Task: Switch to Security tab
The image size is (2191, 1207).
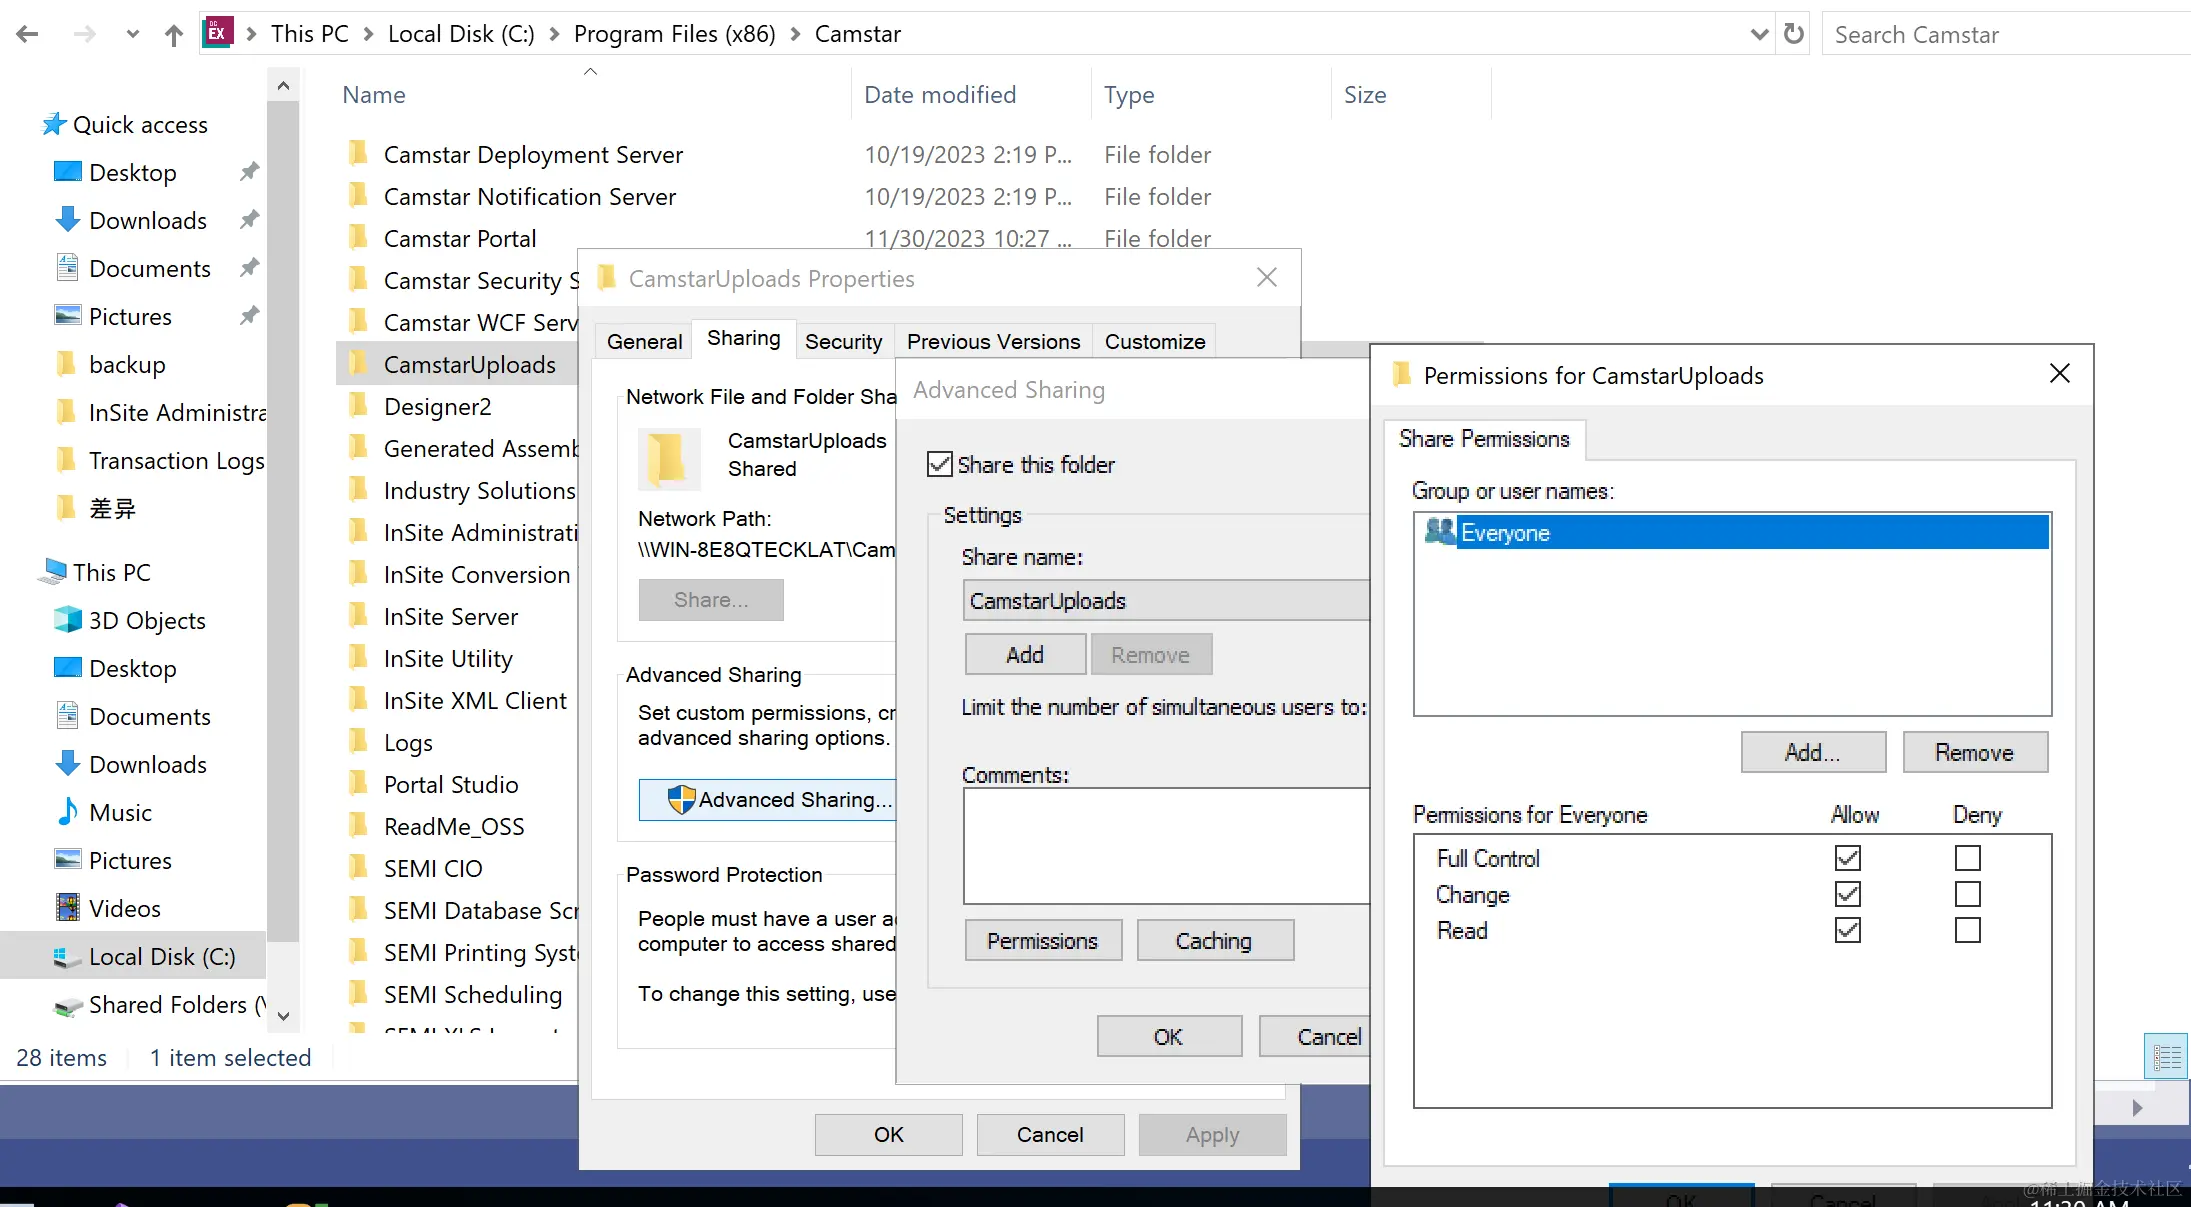Action: 843,341
